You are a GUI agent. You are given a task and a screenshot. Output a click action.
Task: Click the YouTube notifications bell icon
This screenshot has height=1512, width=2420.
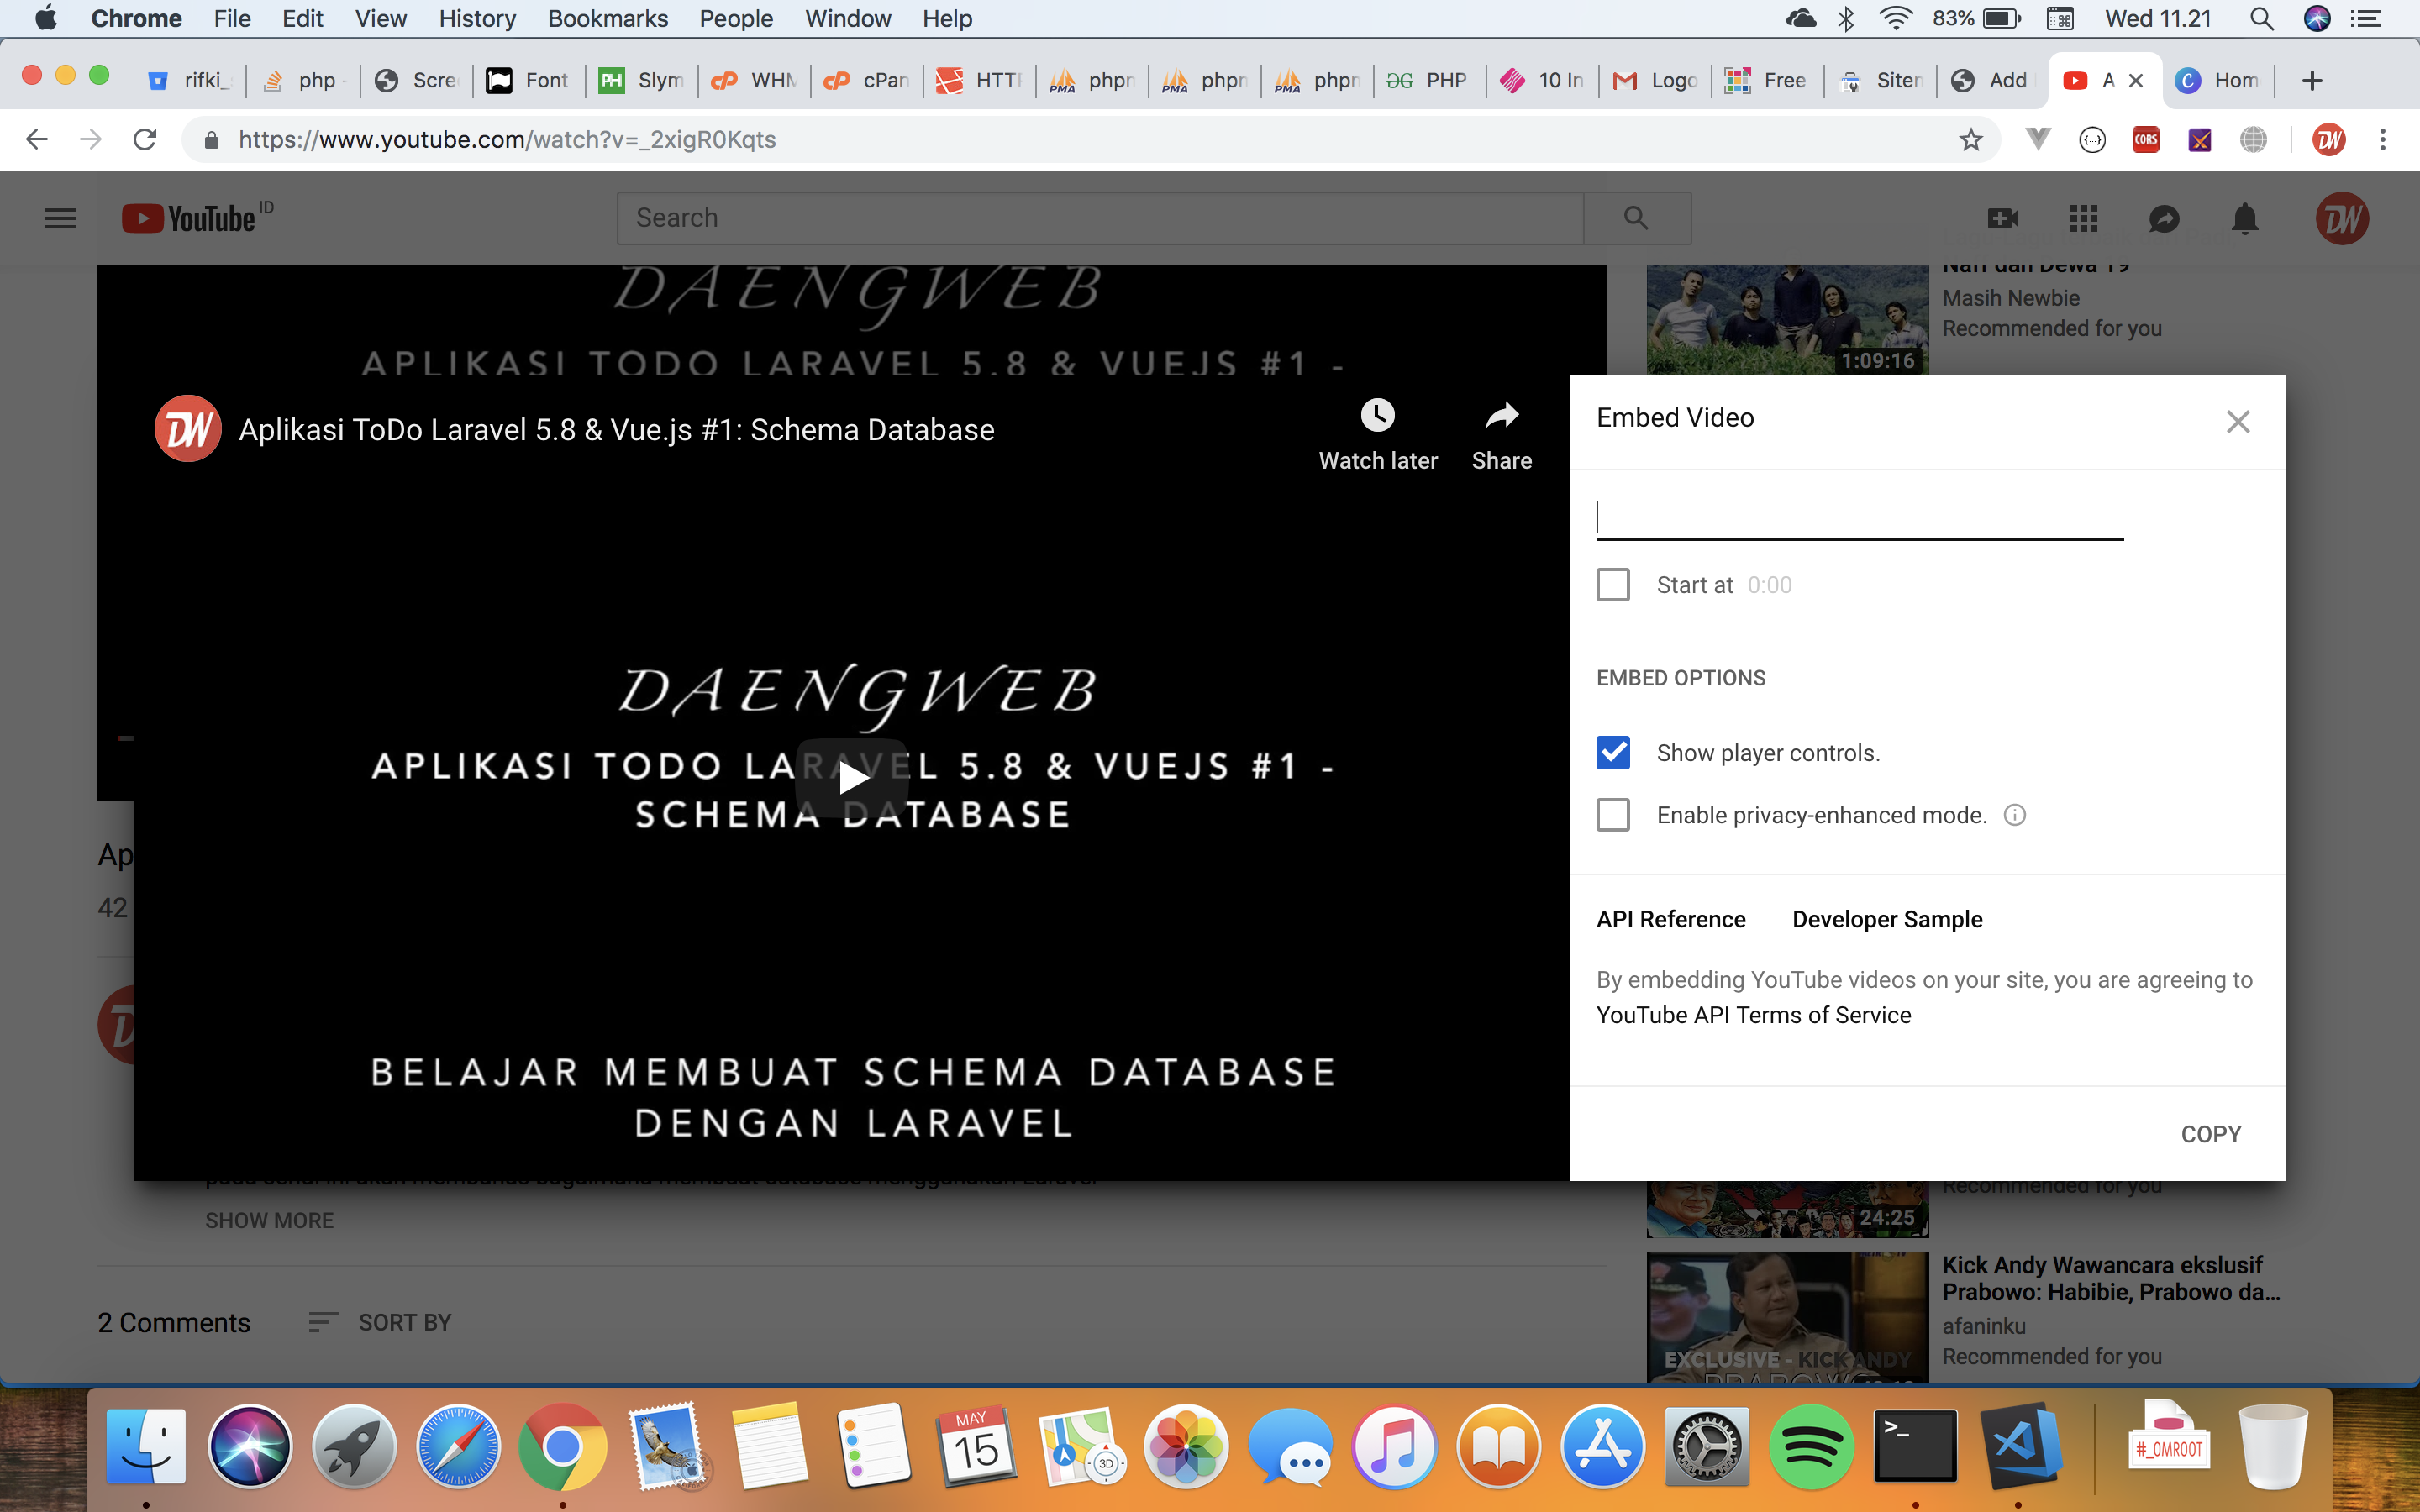coord(2244,218)
